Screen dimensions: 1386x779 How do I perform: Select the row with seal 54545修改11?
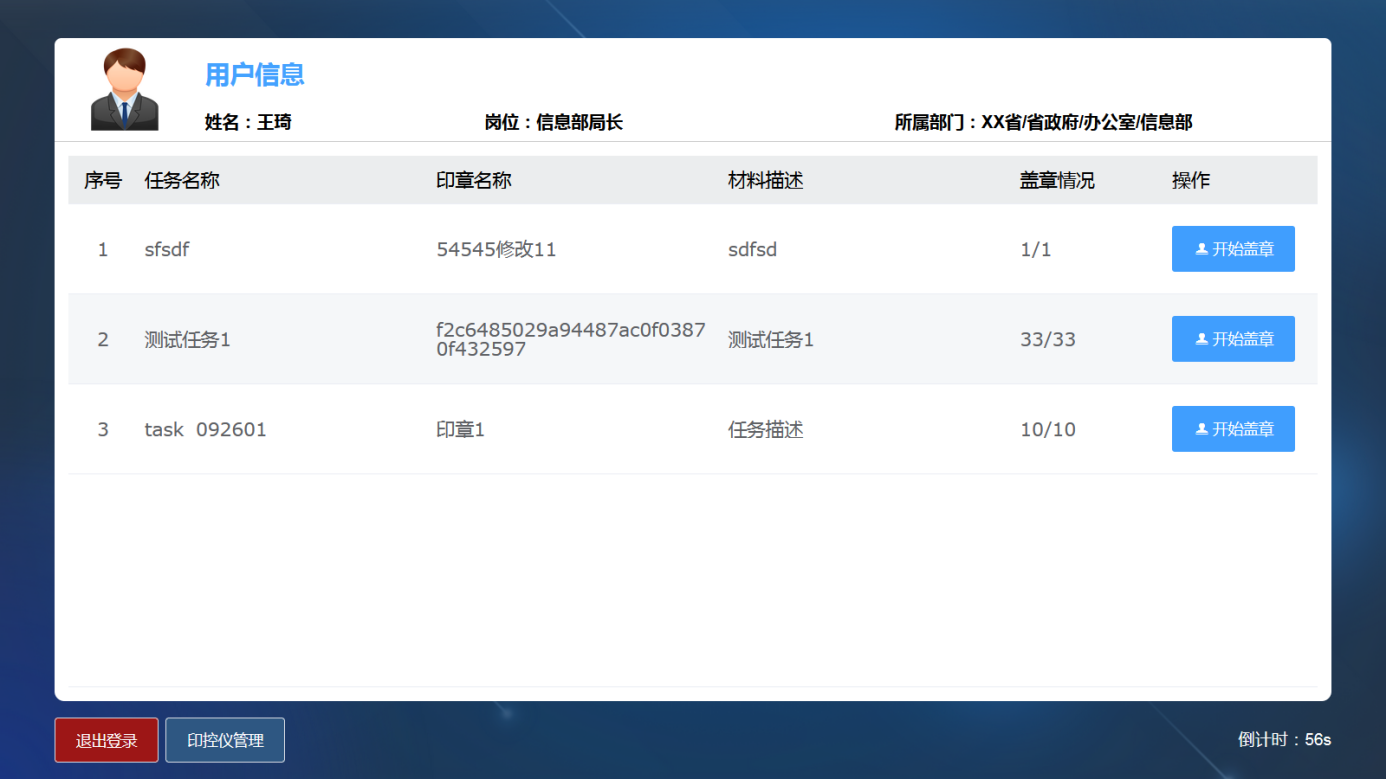(x=693, y=249)
